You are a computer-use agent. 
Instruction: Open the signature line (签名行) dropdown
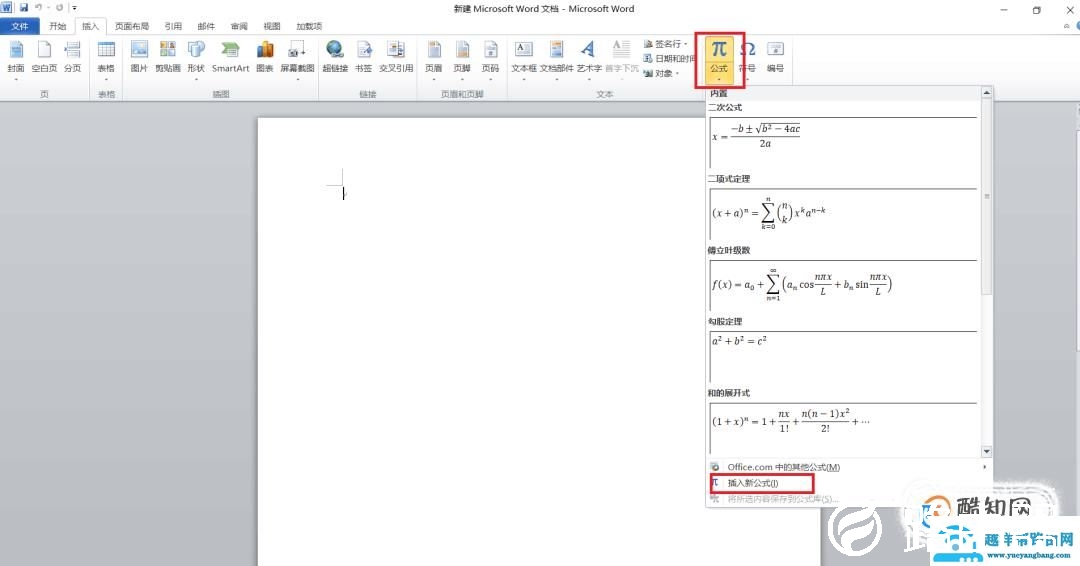(x=664, y=44)
